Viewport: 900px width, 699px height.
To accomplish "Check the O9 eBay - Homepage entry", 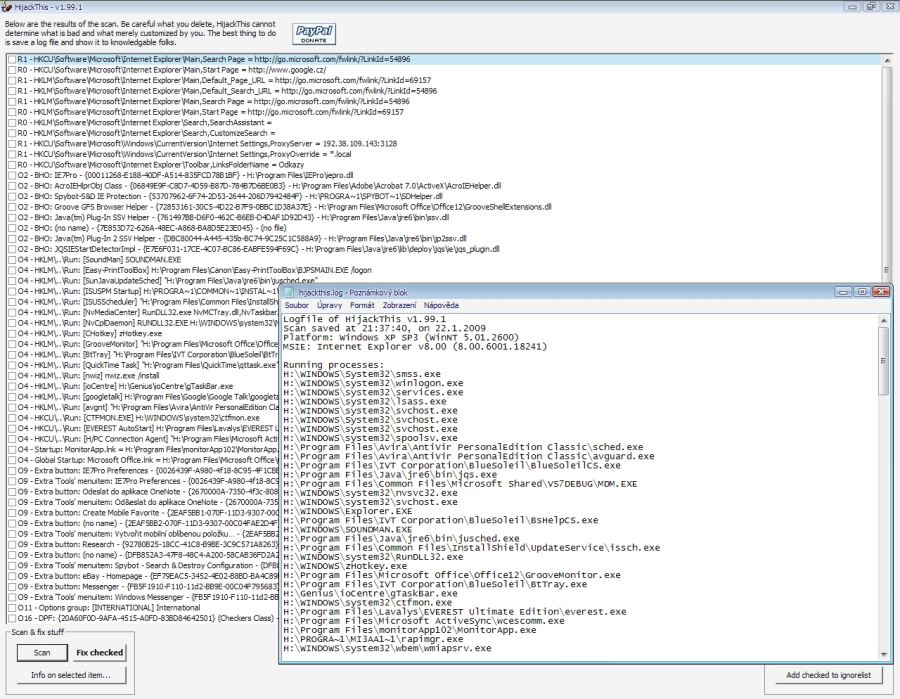I will [x=12, y=576].
